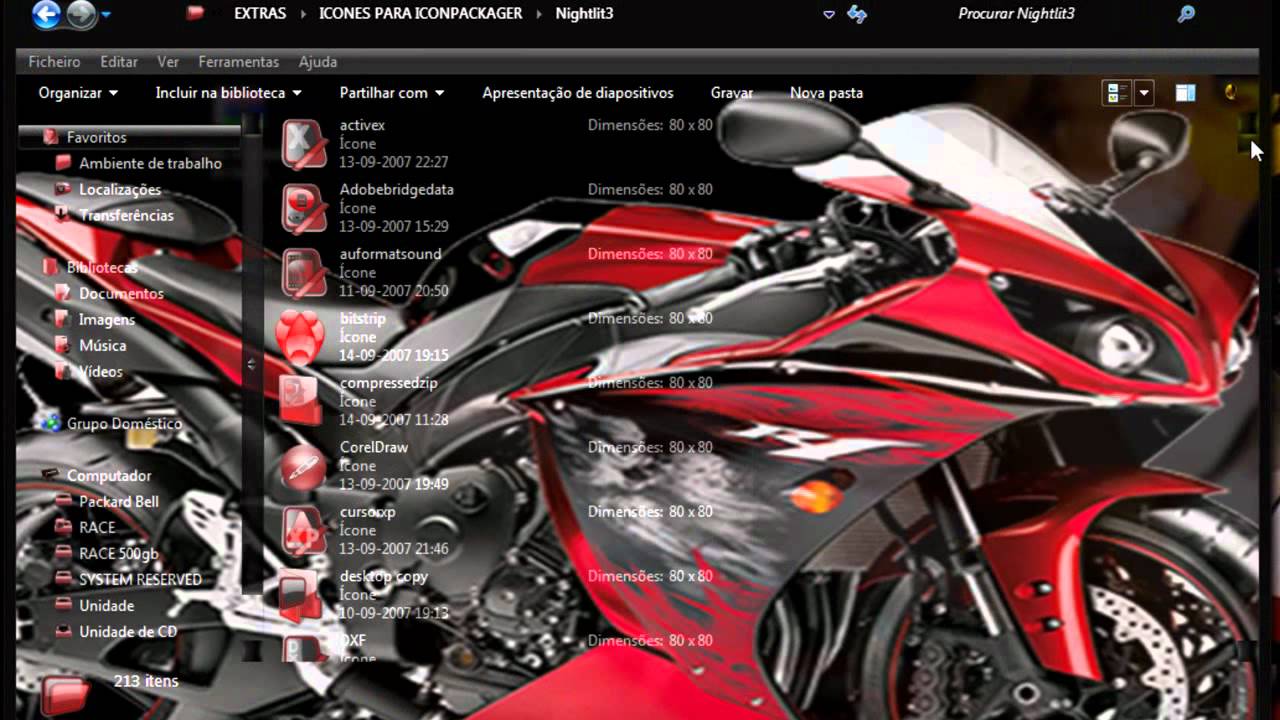Open the Ver menu
The image size is (1280, 720).
(168, 62)
